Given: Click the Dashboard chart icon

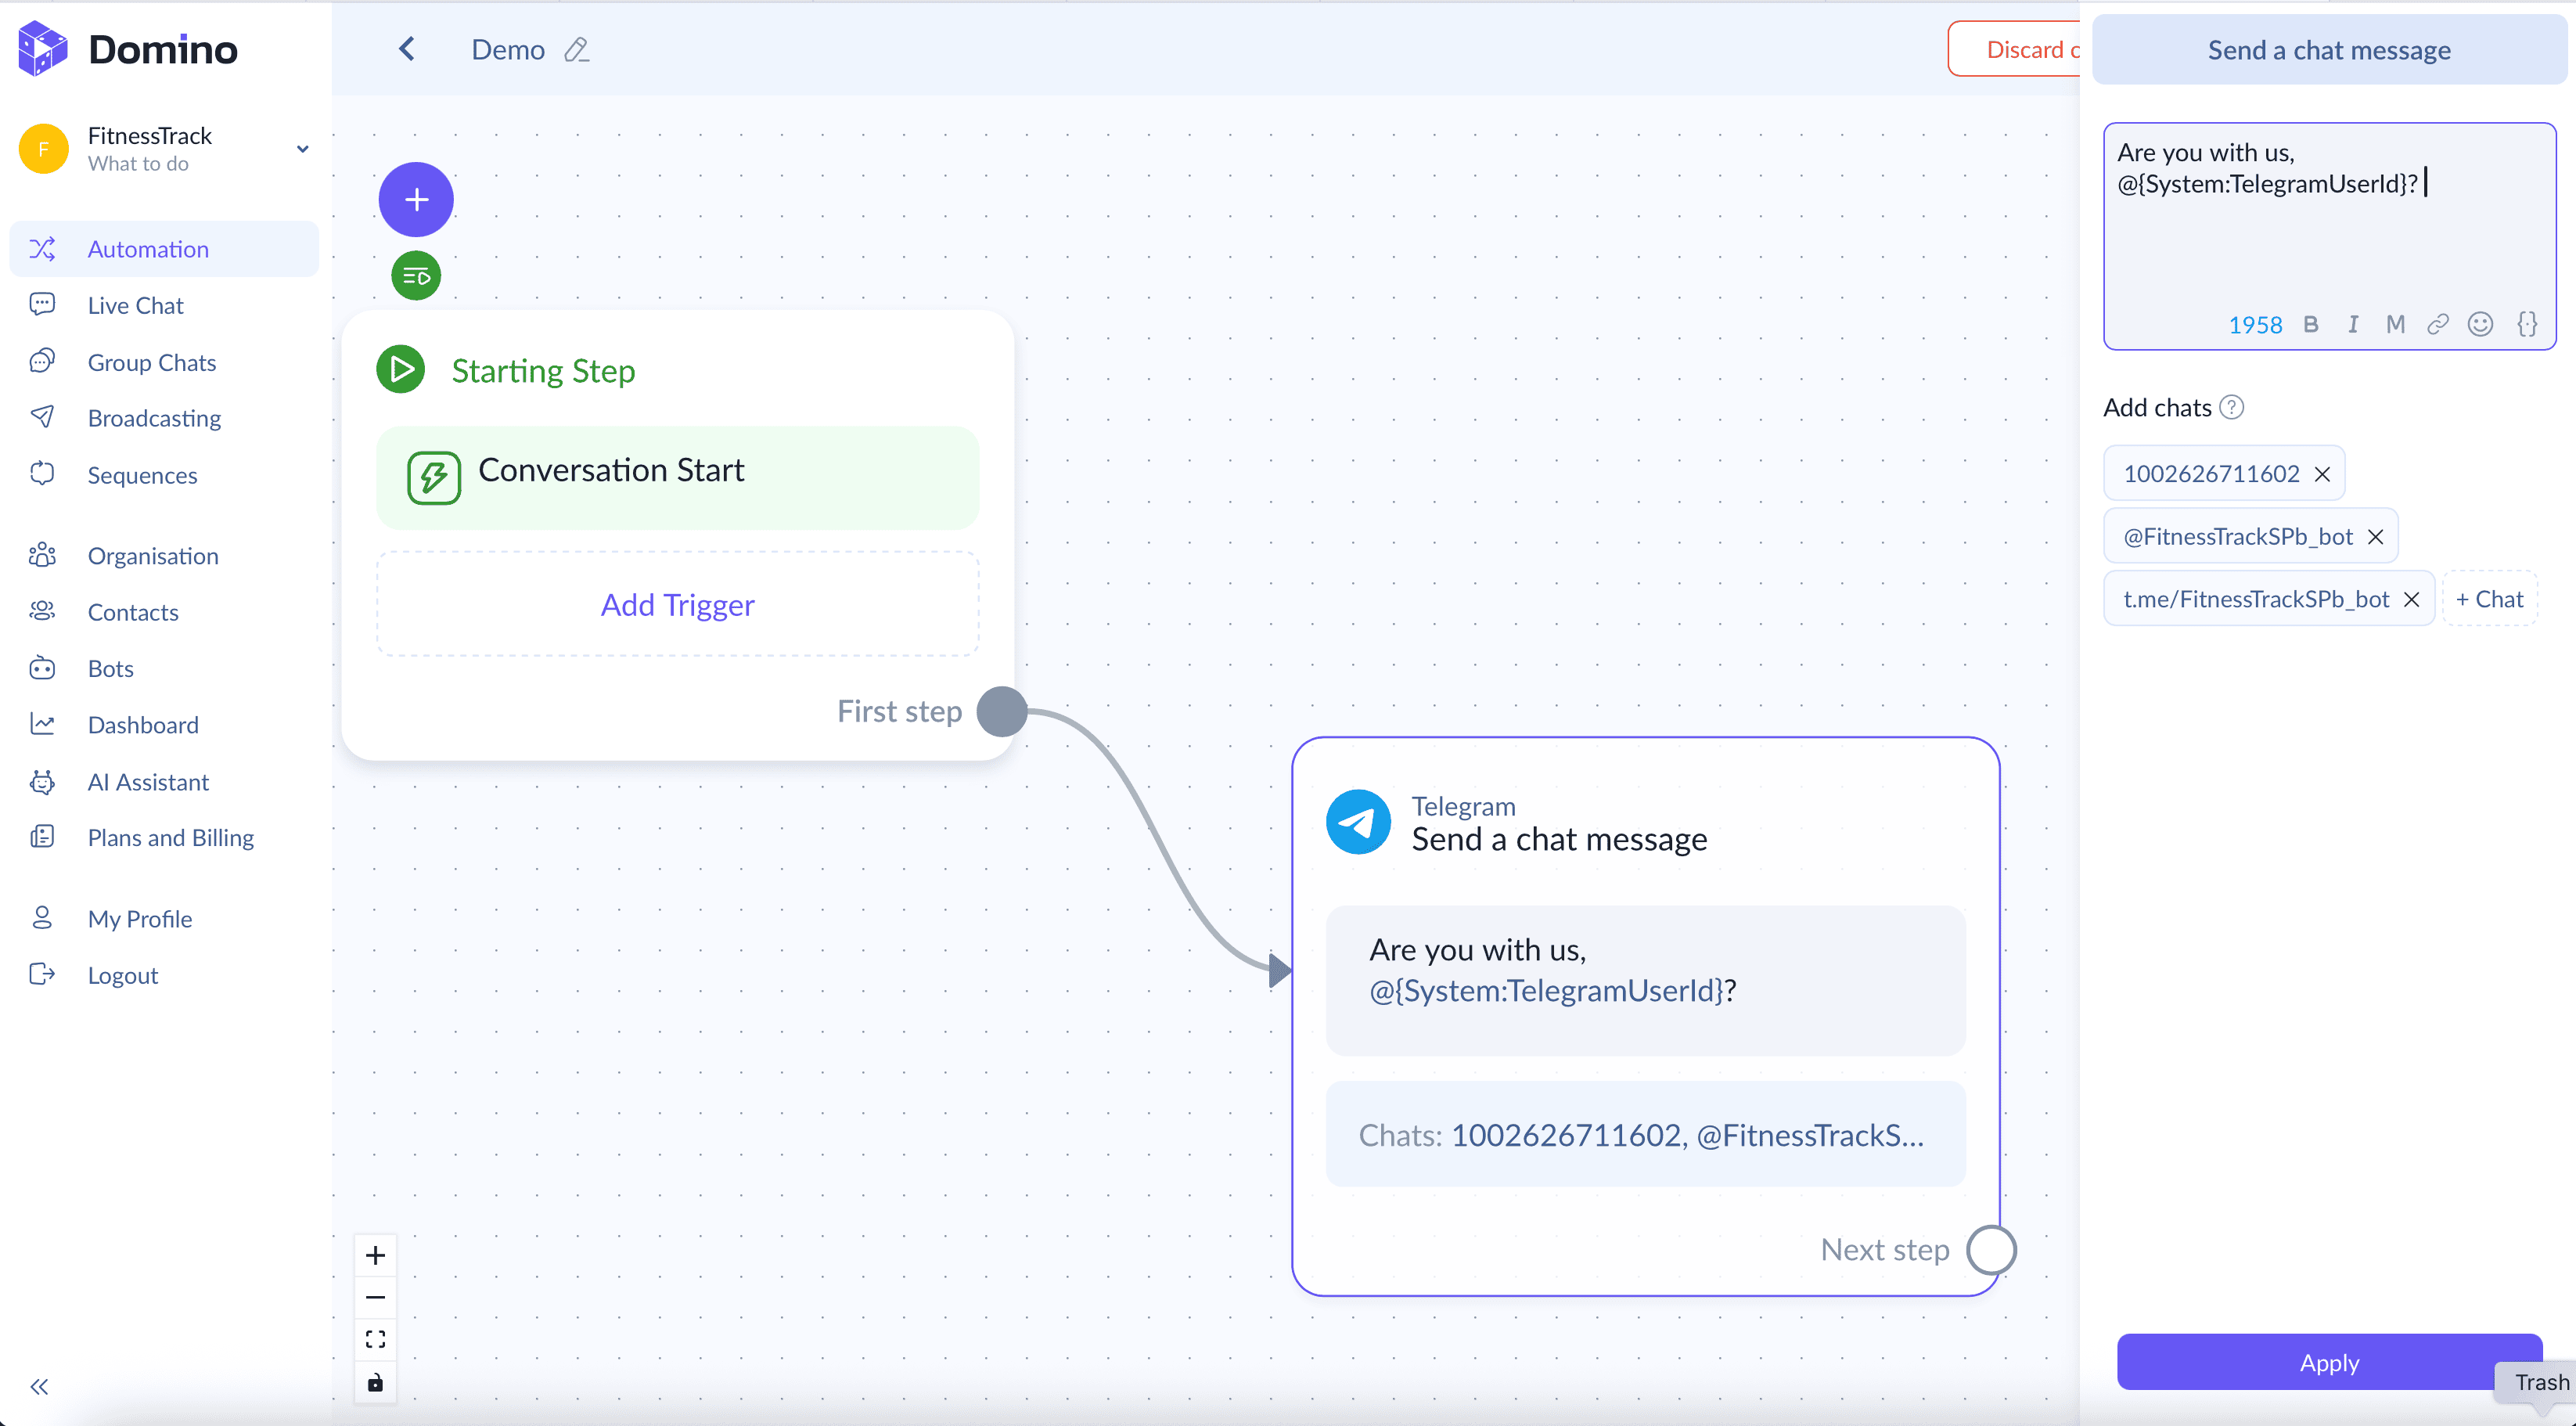Looking at the screenshot, I should 42,724.
